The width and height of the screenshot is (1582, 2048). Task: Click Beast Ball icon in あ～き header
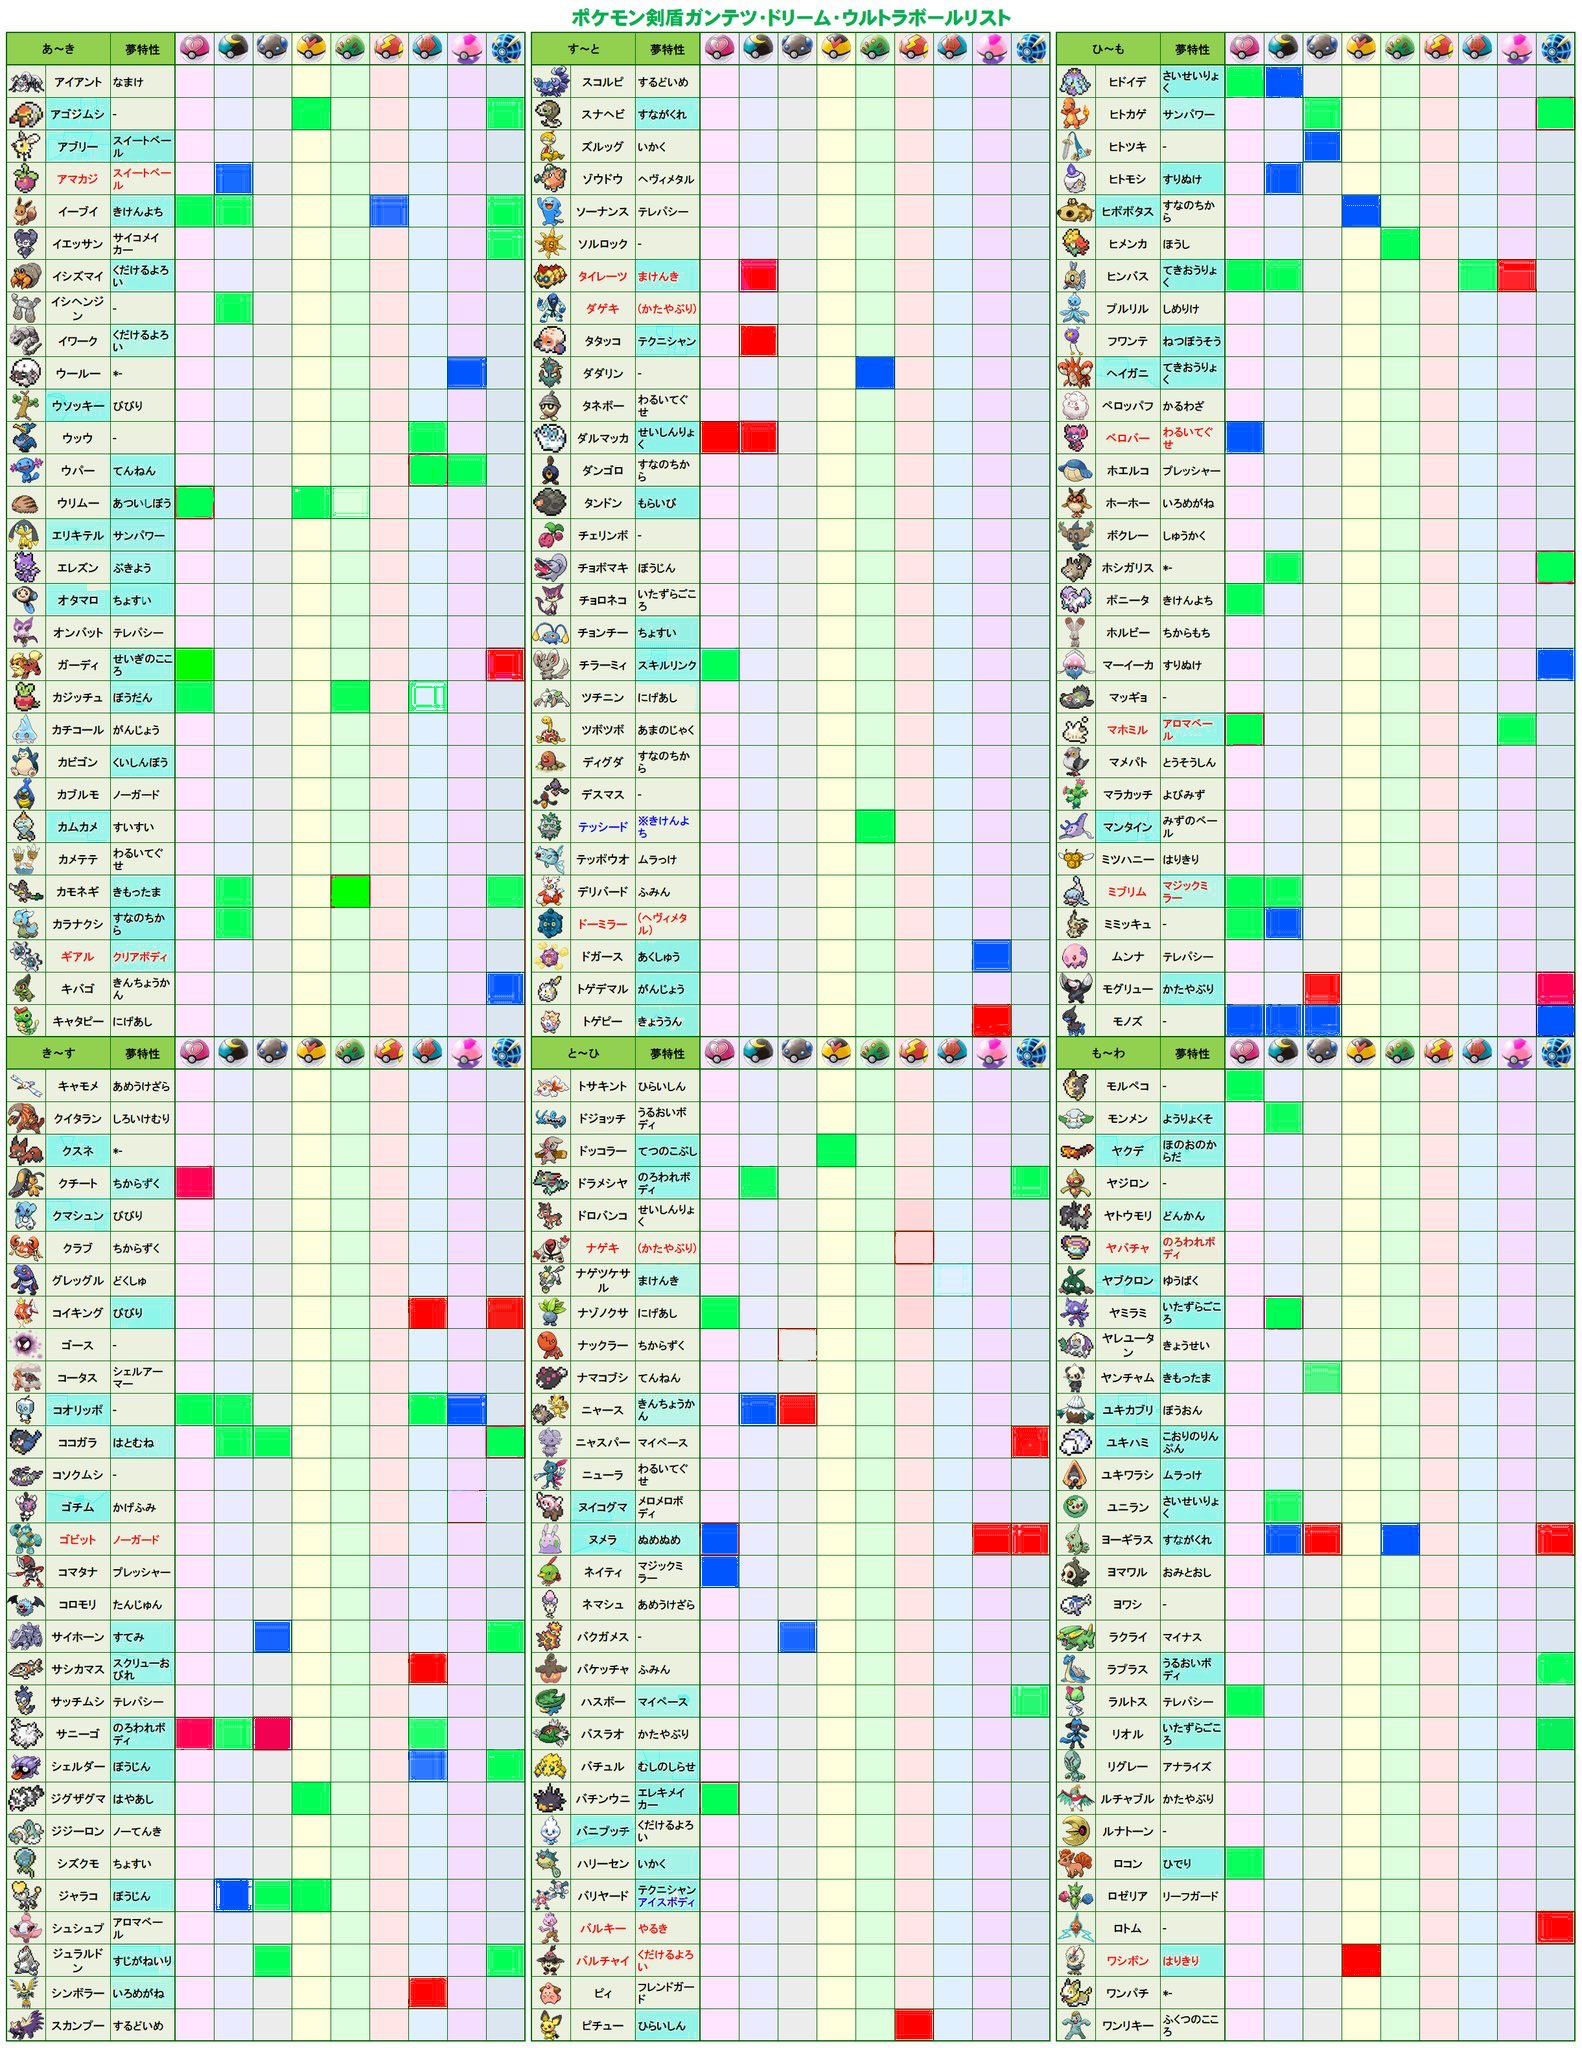pyautogui.click(x=505, y=48)
